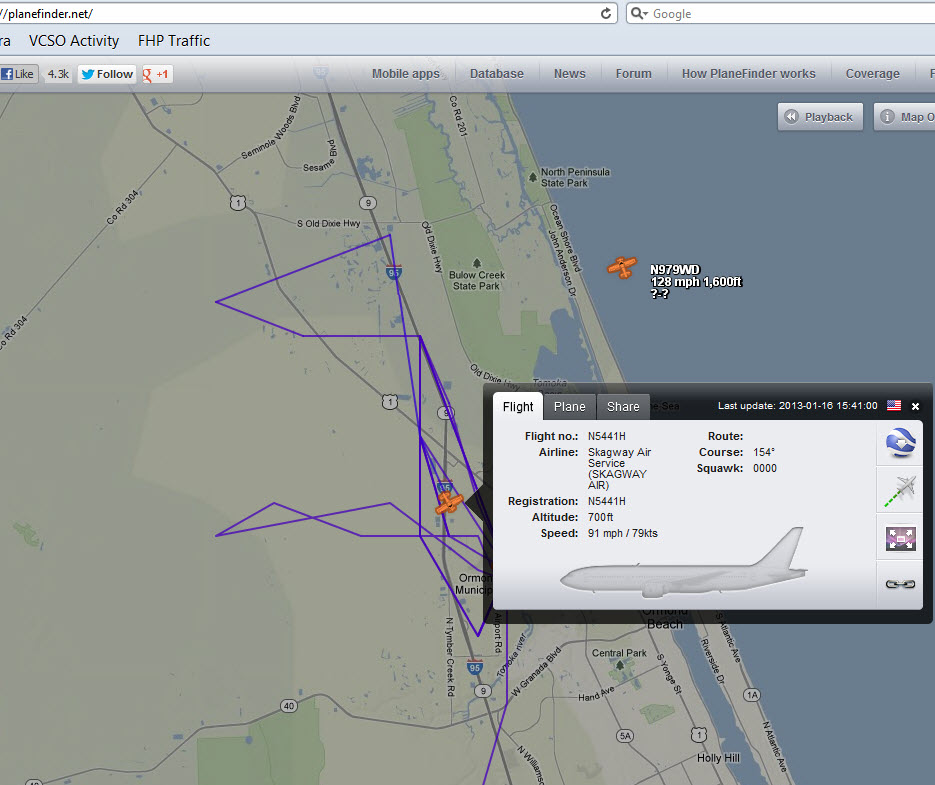Select the orange N5441H plane on the map
This screenshot has width=935, height=785.
tap(449, 502)
